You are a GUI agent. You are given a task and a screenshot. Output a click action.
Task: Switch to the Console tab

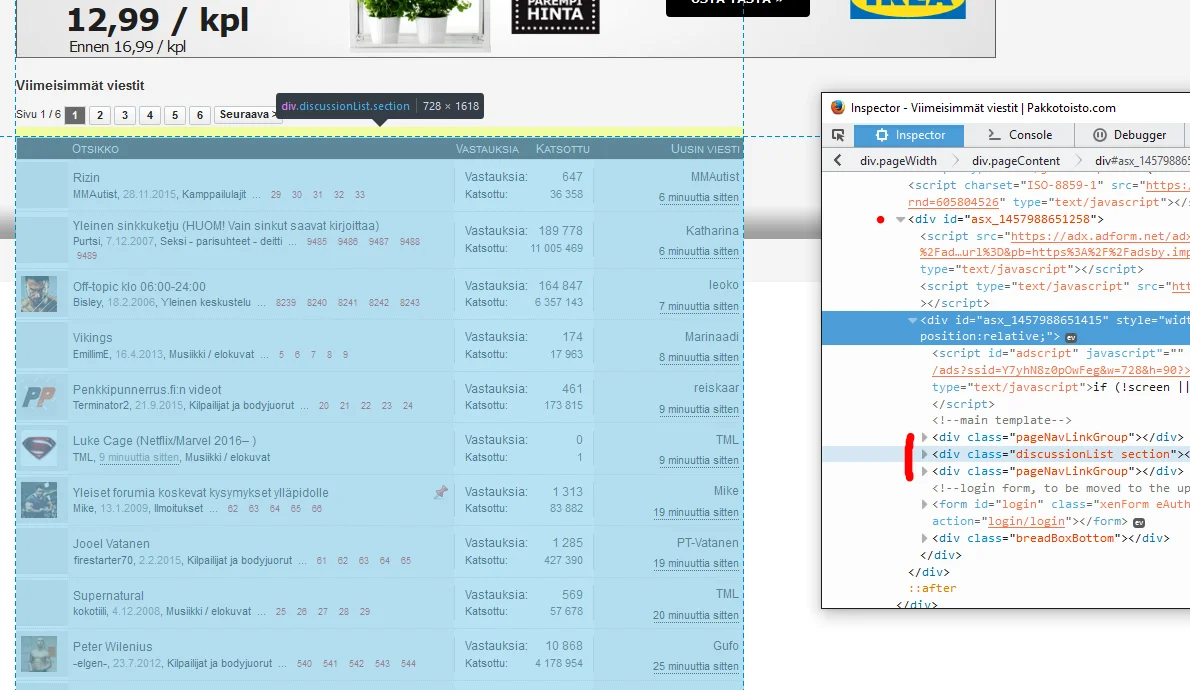(1019, 135)
